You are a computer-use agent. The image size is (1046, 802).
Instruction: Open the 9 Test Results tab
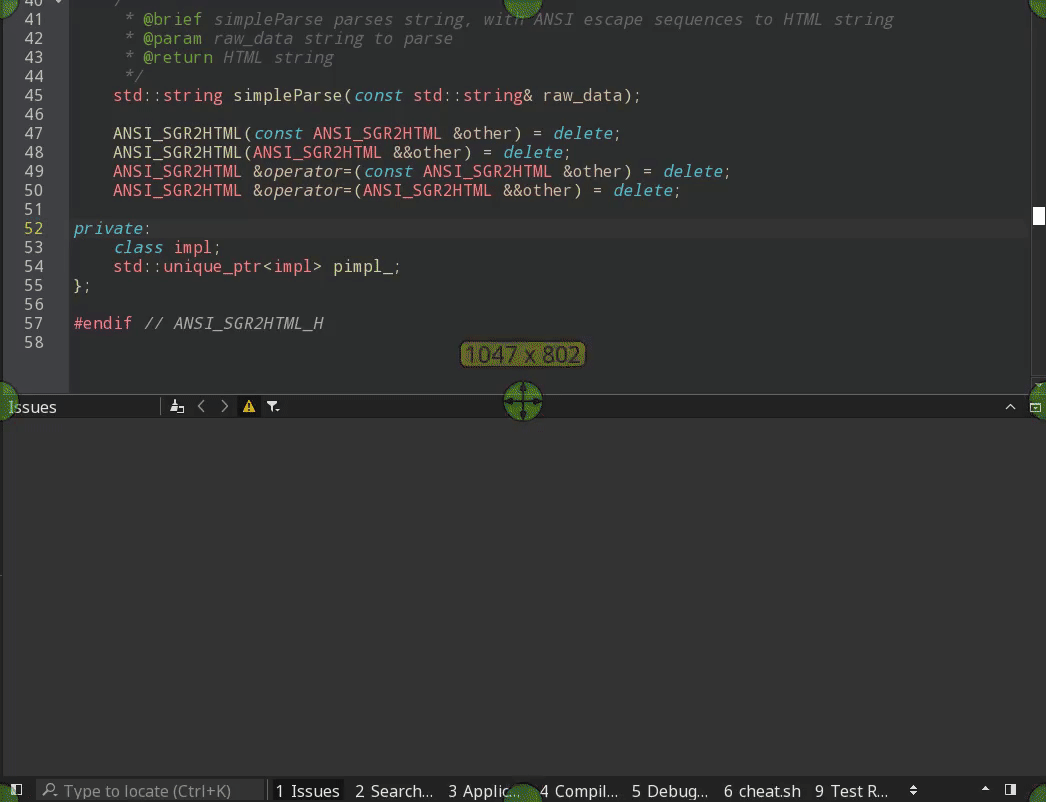(x=851, y=791)
